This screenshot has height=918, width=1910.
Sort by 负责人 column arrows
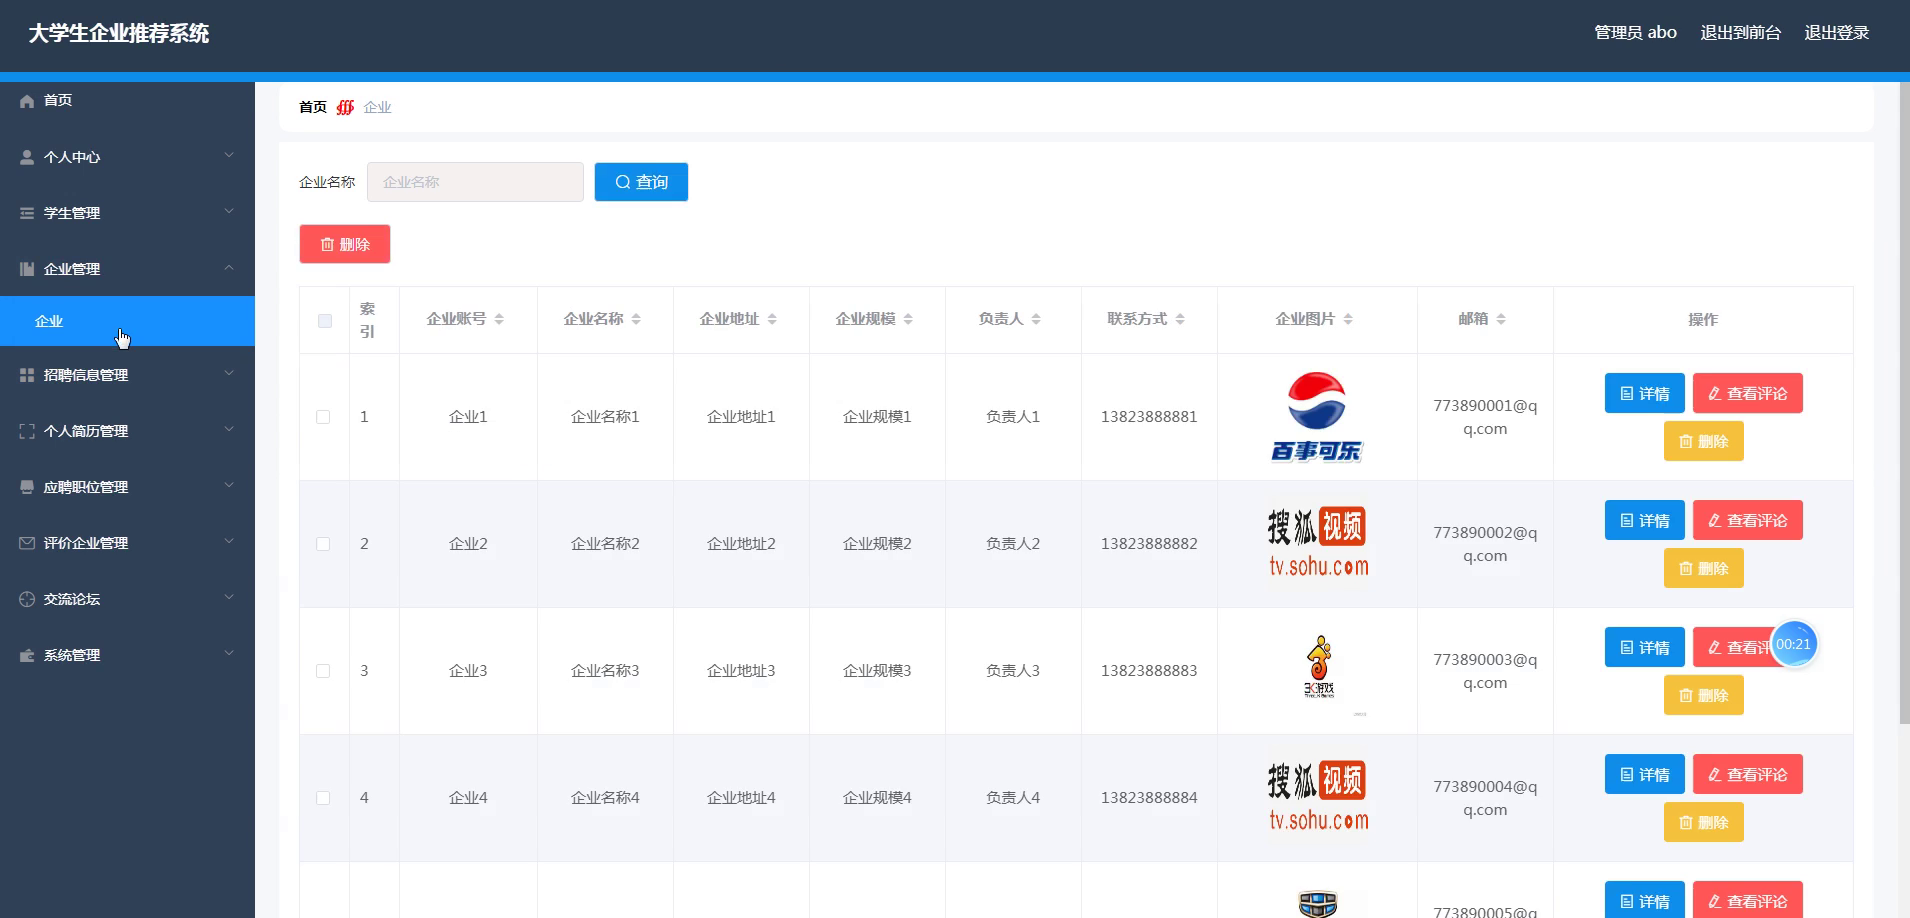(x=1036, y=319)
